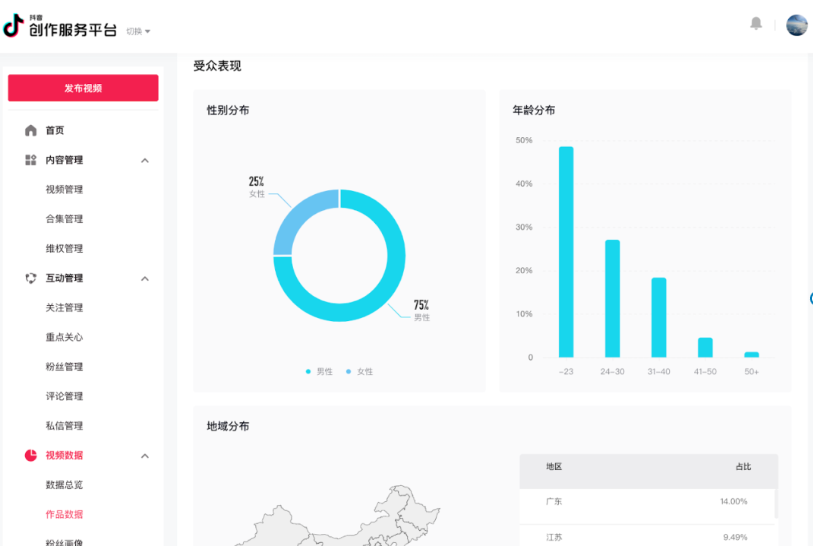813x546 pixels.
Task: Click the 性别分布 chart title
Action: [228, 110]
